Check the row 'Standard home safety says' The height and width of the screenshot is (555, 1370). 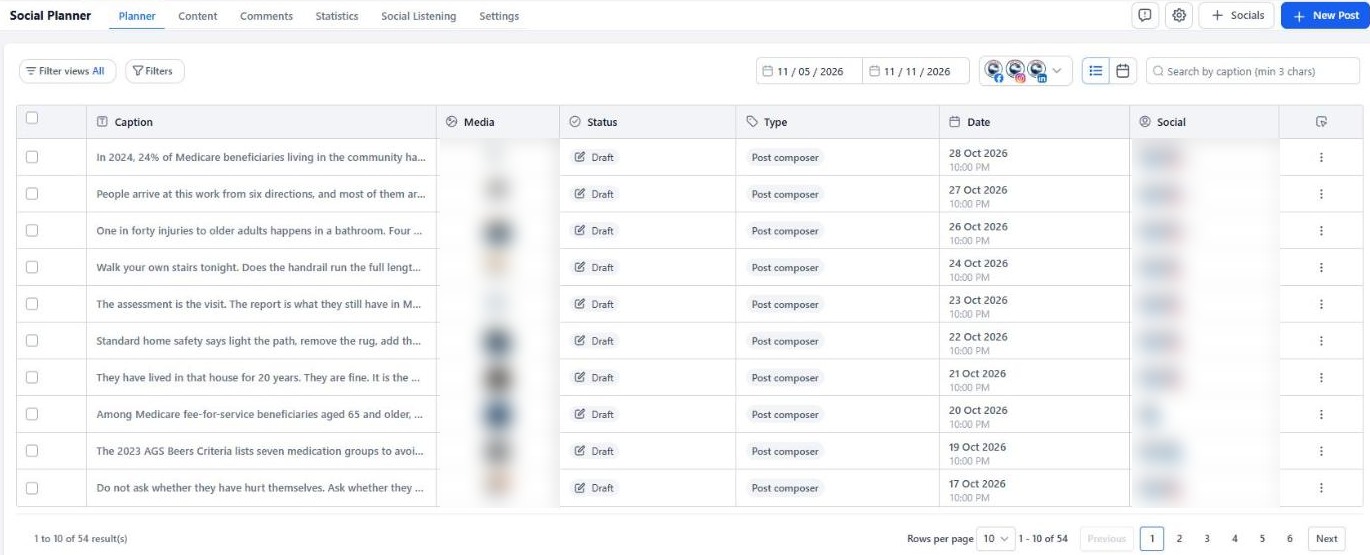pyautogui.click(x=32, y=340)
